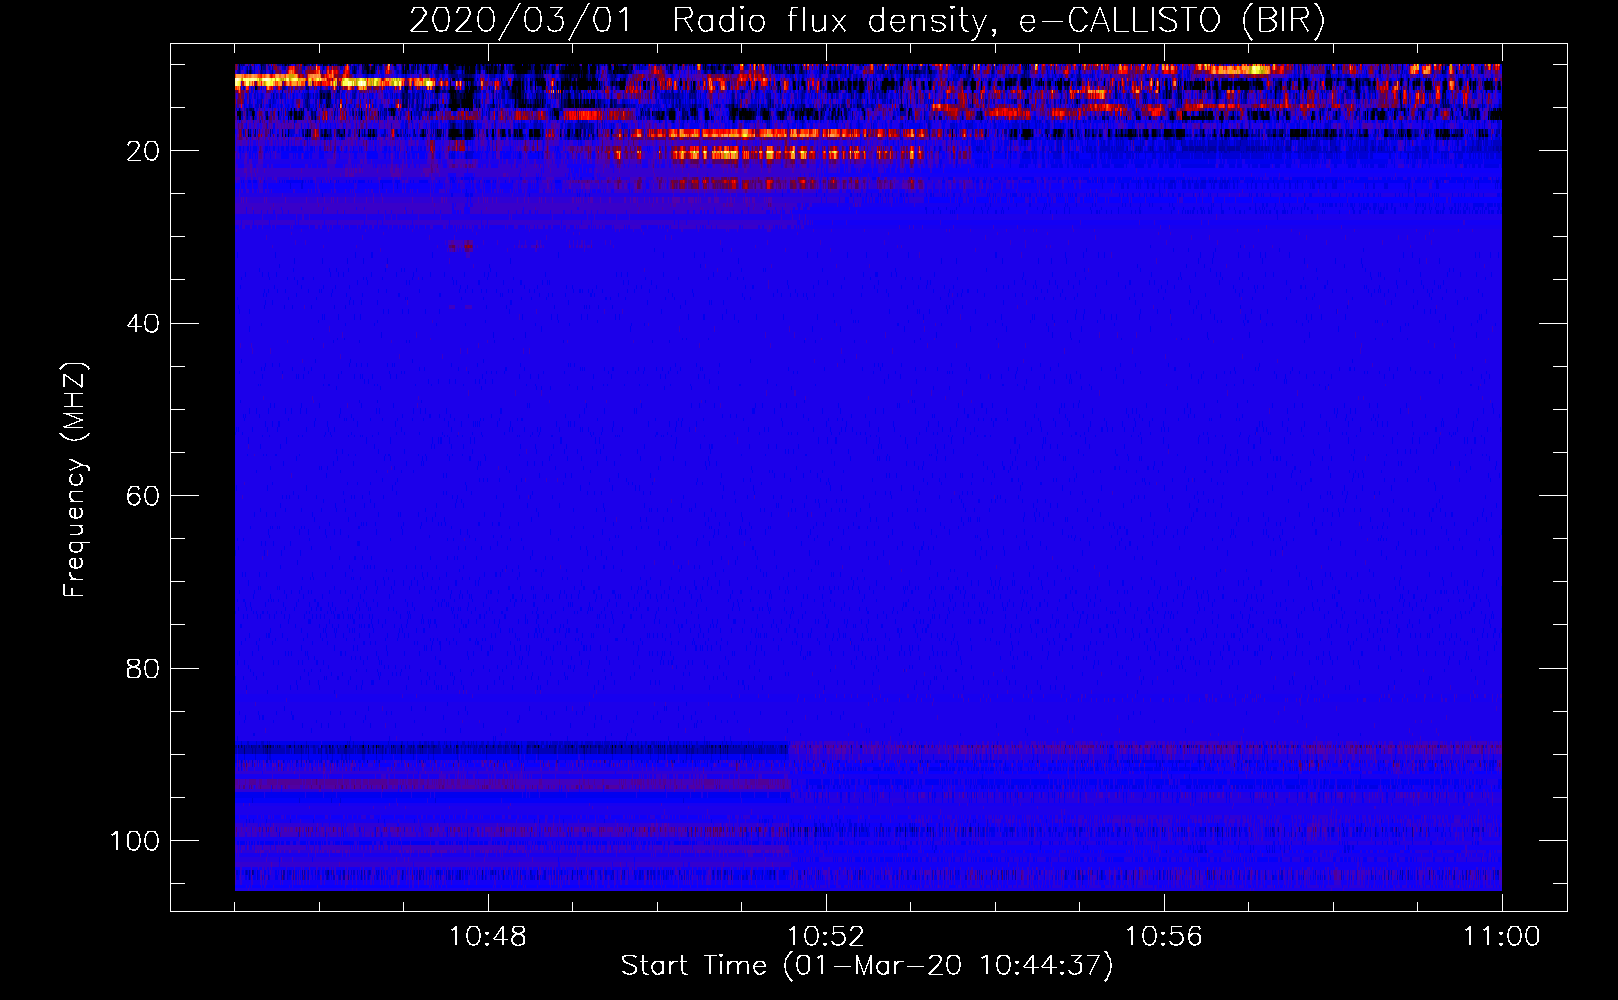Click the frequency tick label "40"
Screen dimensions: 1618x1000
[143, 324]
